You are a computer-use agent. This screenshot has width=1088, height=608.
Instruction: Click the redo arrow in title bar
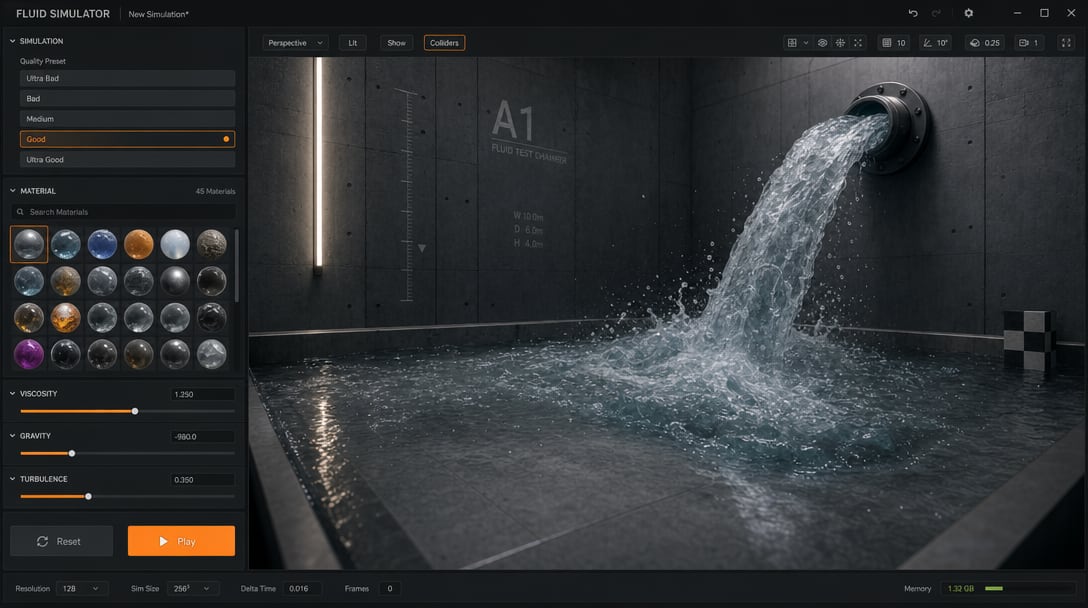tap(936, 13)
